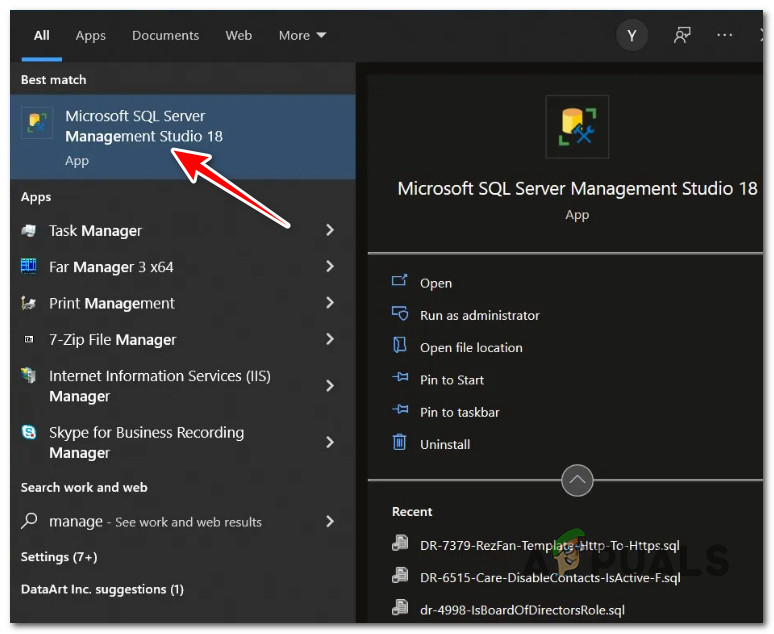
Task: Click the Pin to taskbar pin icon
Action: tap(400, 410)
